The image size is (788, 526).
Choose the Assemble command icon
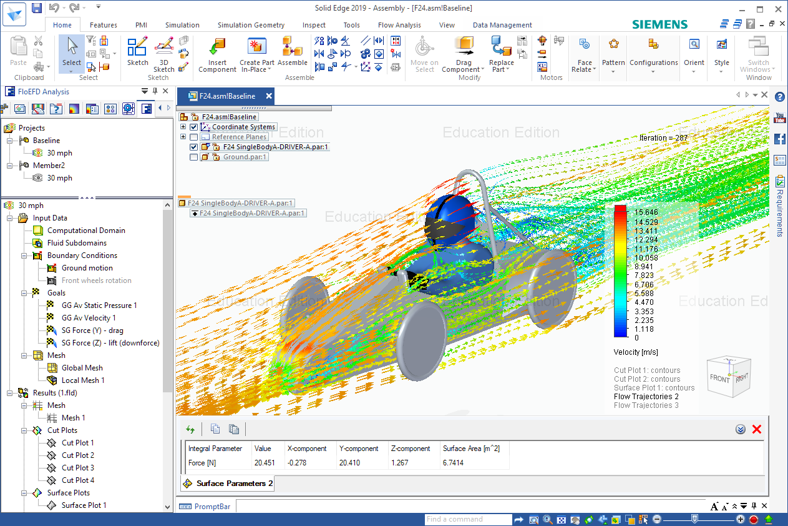pos(292,46)
